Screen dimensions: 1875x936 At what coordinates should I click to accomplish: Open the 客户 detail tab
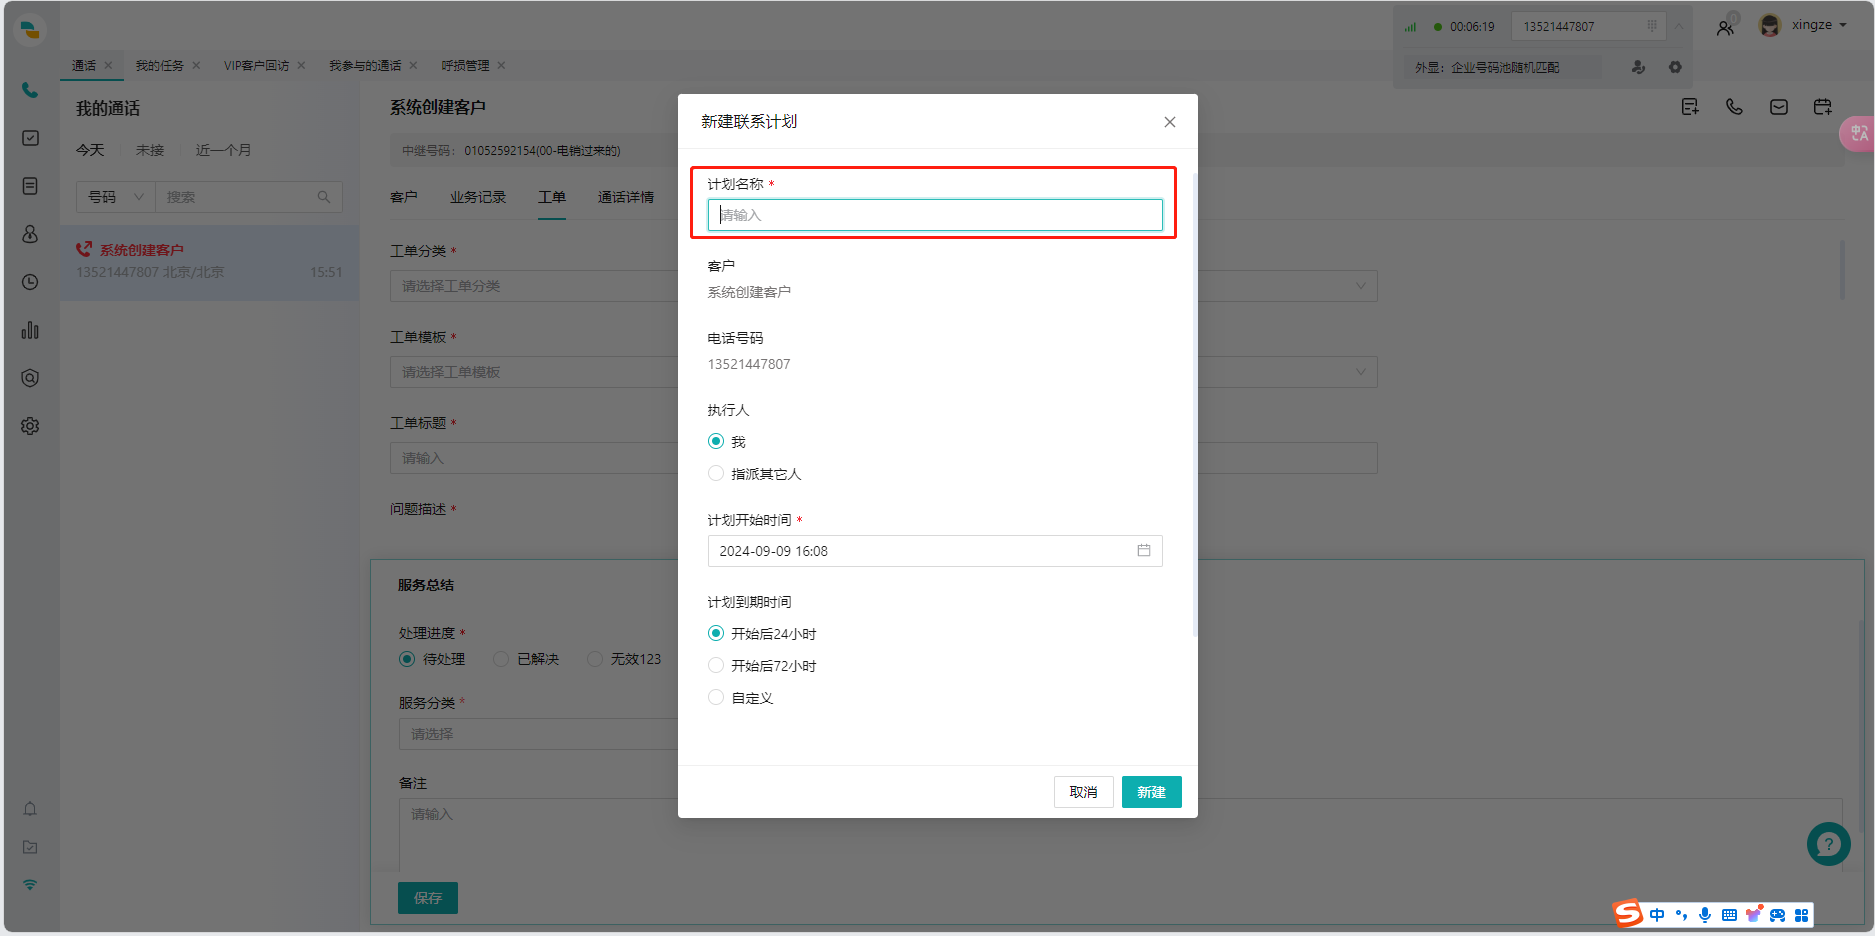coord(404,197)
